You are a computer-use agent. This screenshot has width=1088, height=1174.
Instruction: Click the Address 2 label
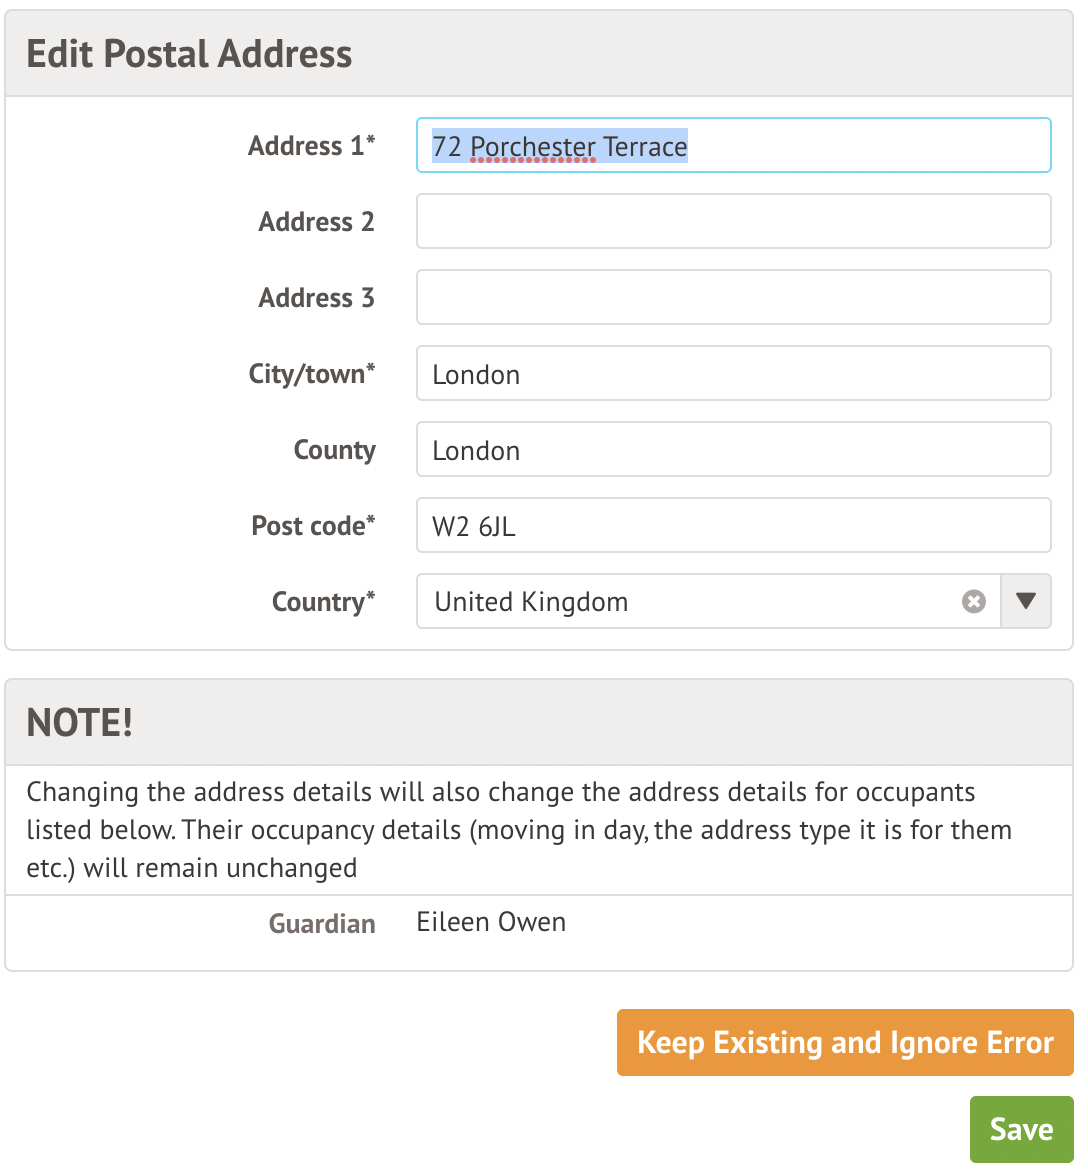[x=316, y=221]
